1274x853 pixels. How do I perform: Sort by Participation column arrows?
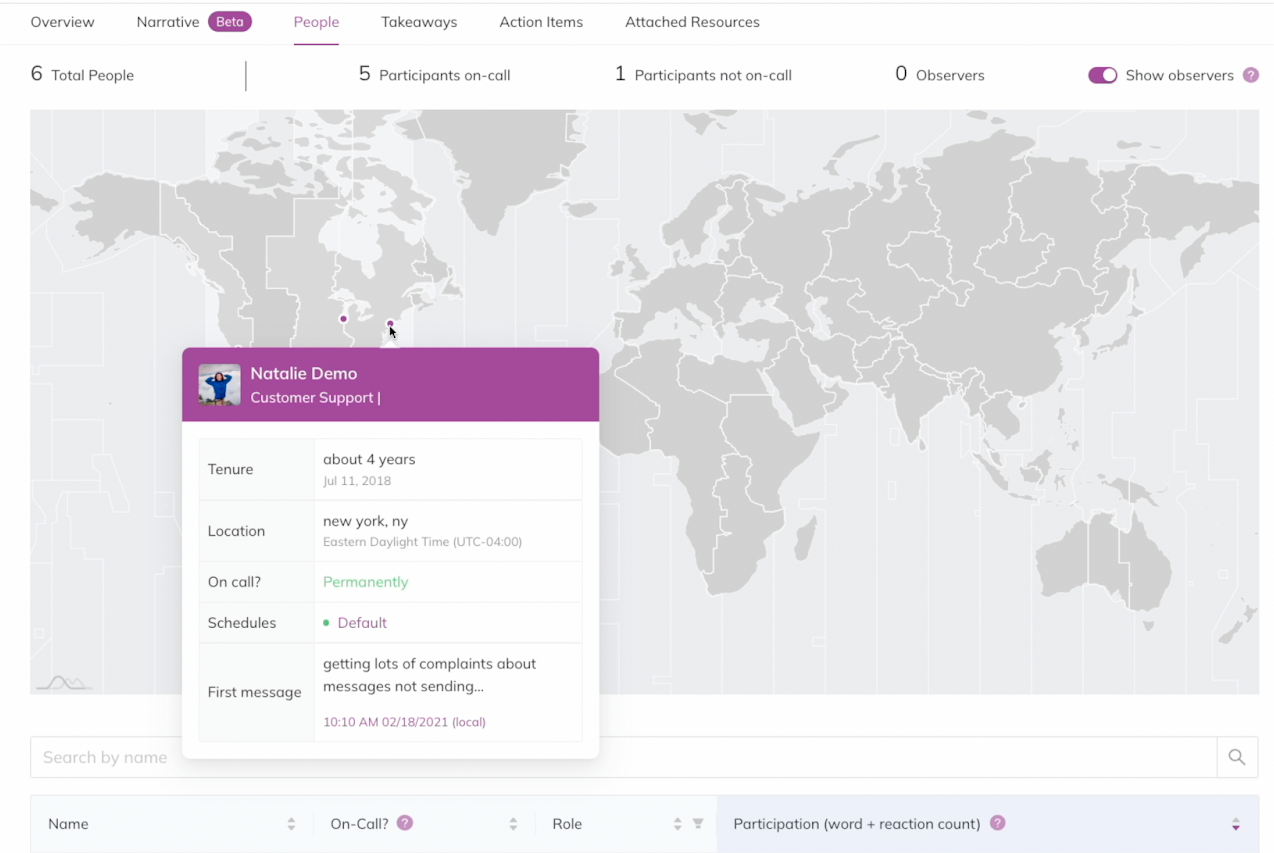[x=1236, y=824]
